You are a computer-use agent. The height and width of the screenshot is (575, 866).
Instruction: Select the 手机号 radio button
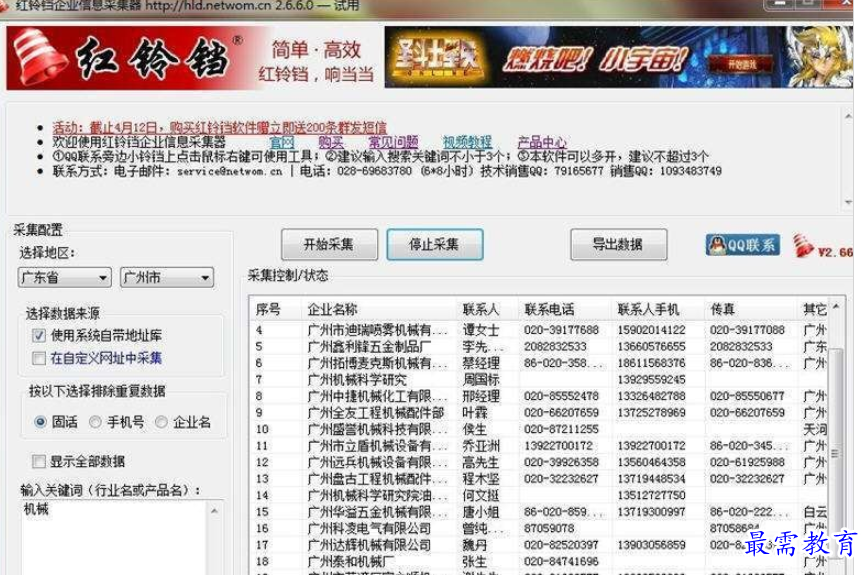click(x=95, y=422)
